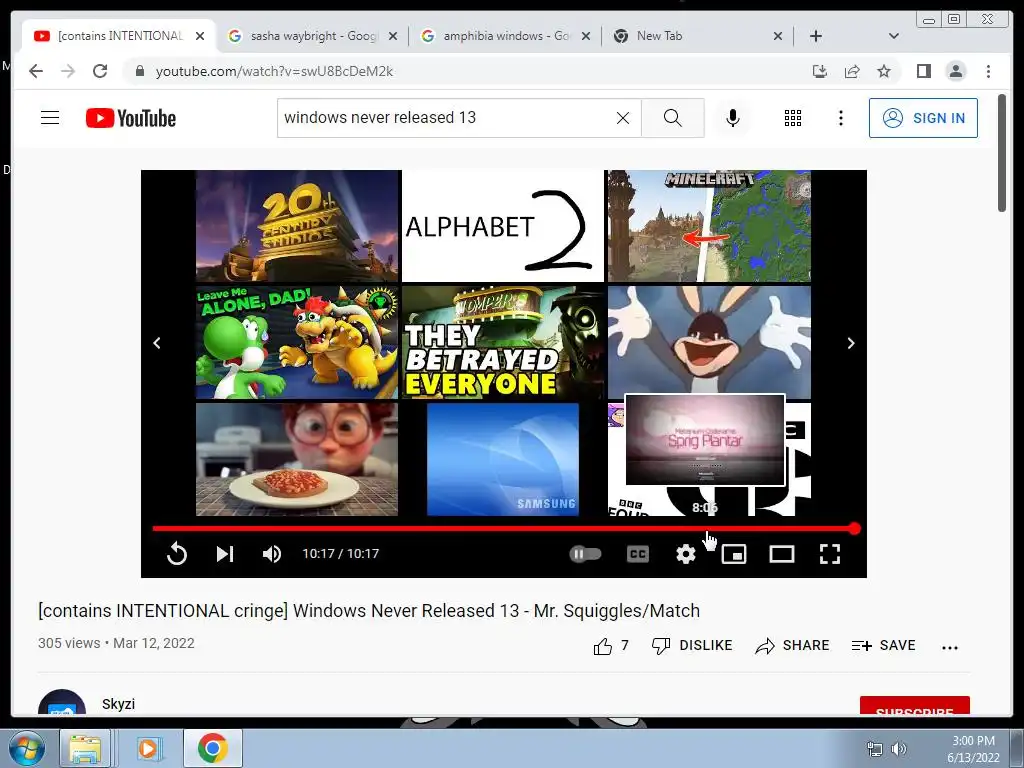The height and width of the screenshot is (768, 1024).
Task: Skip to the next video
Action: [225, 554]
